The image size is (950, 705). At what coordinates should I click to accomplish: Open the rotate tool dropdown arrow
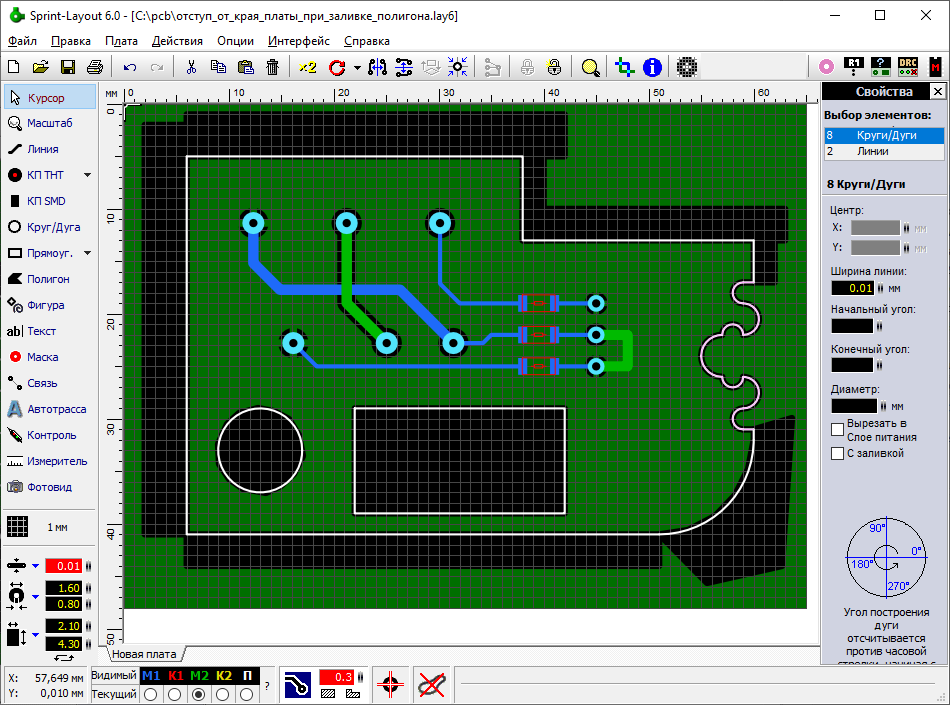click(356, 68)
